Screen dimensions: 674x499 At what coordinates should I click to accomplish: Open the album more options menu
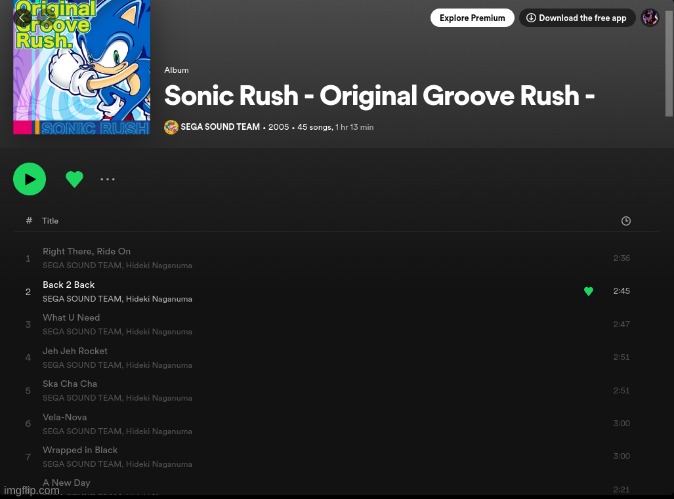[x=107, y=179]
